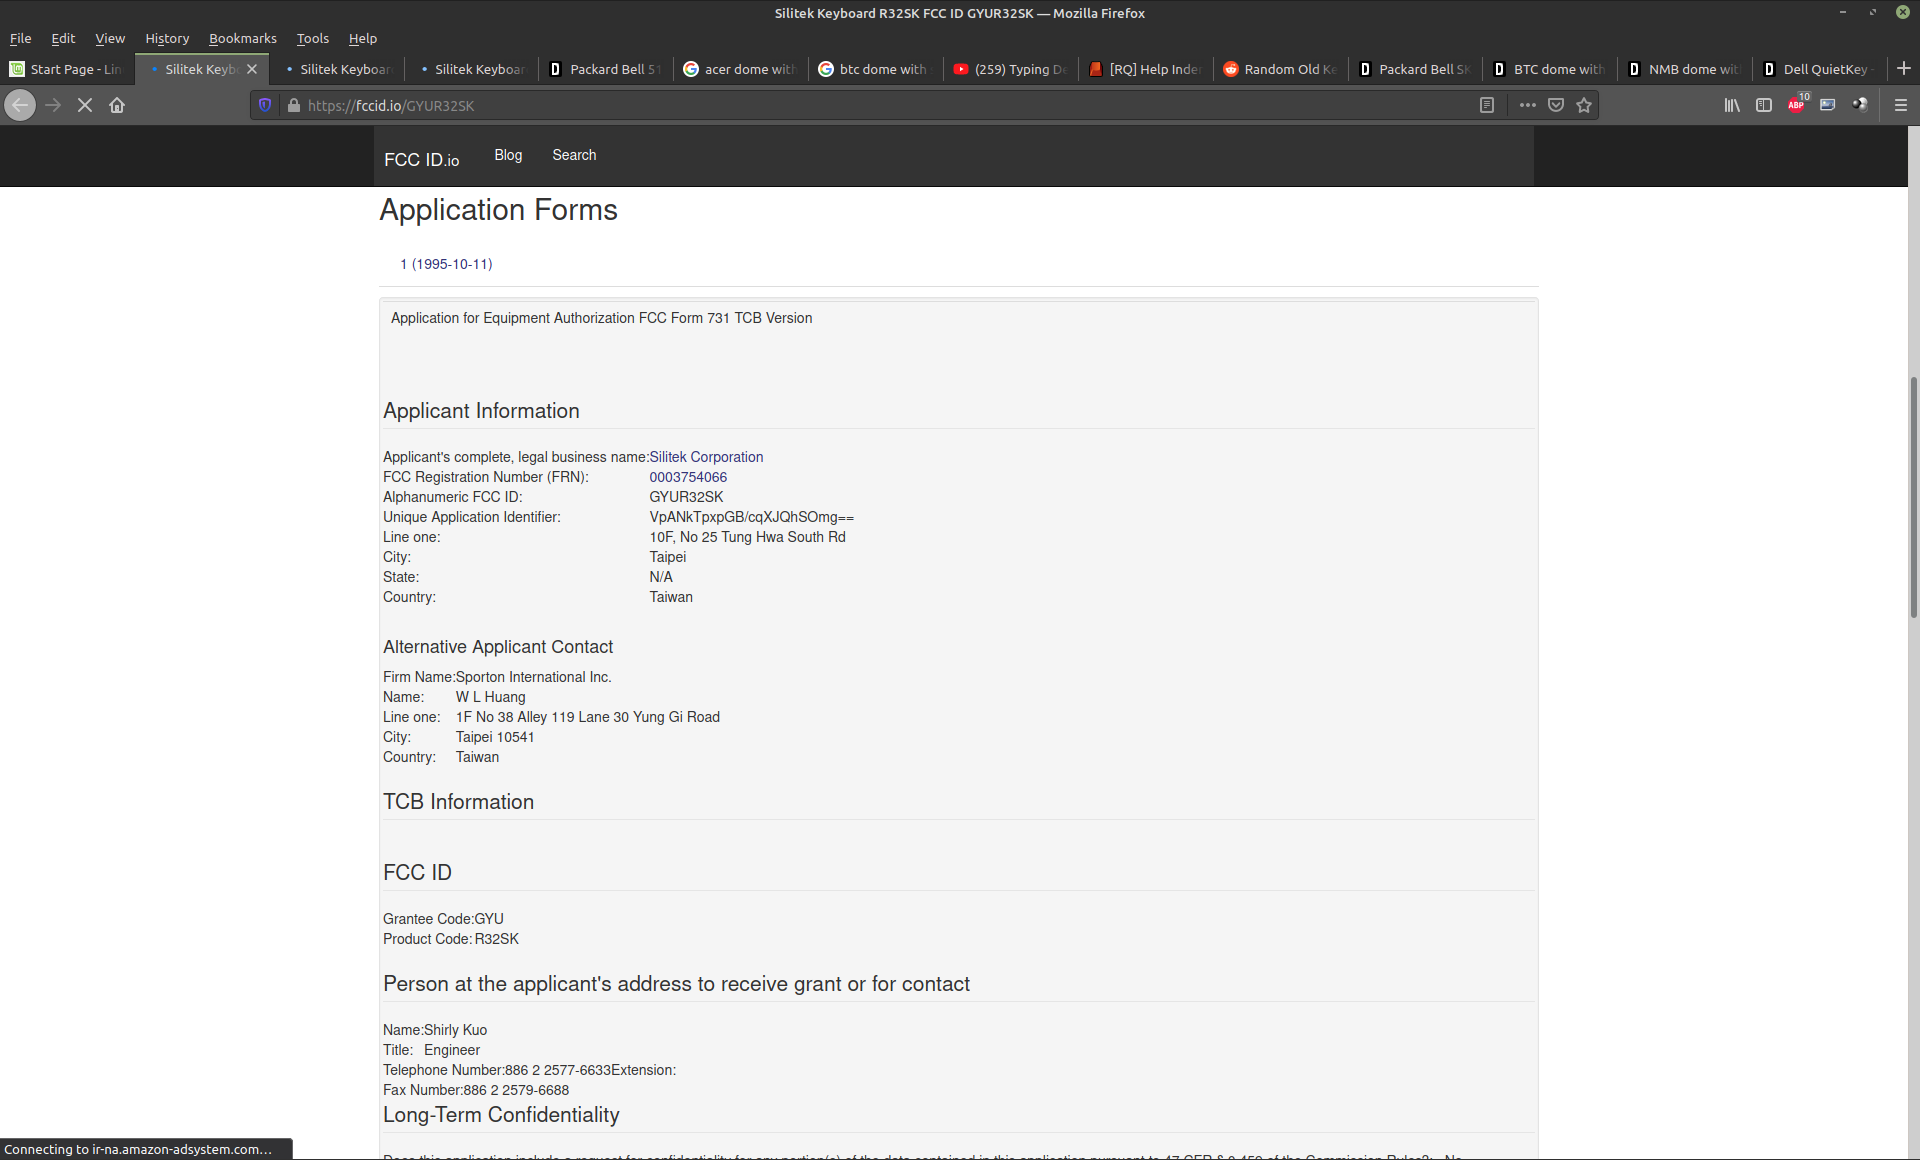Save the page to Pocket
The image size is (1920, 1160).
[1556, 104]
